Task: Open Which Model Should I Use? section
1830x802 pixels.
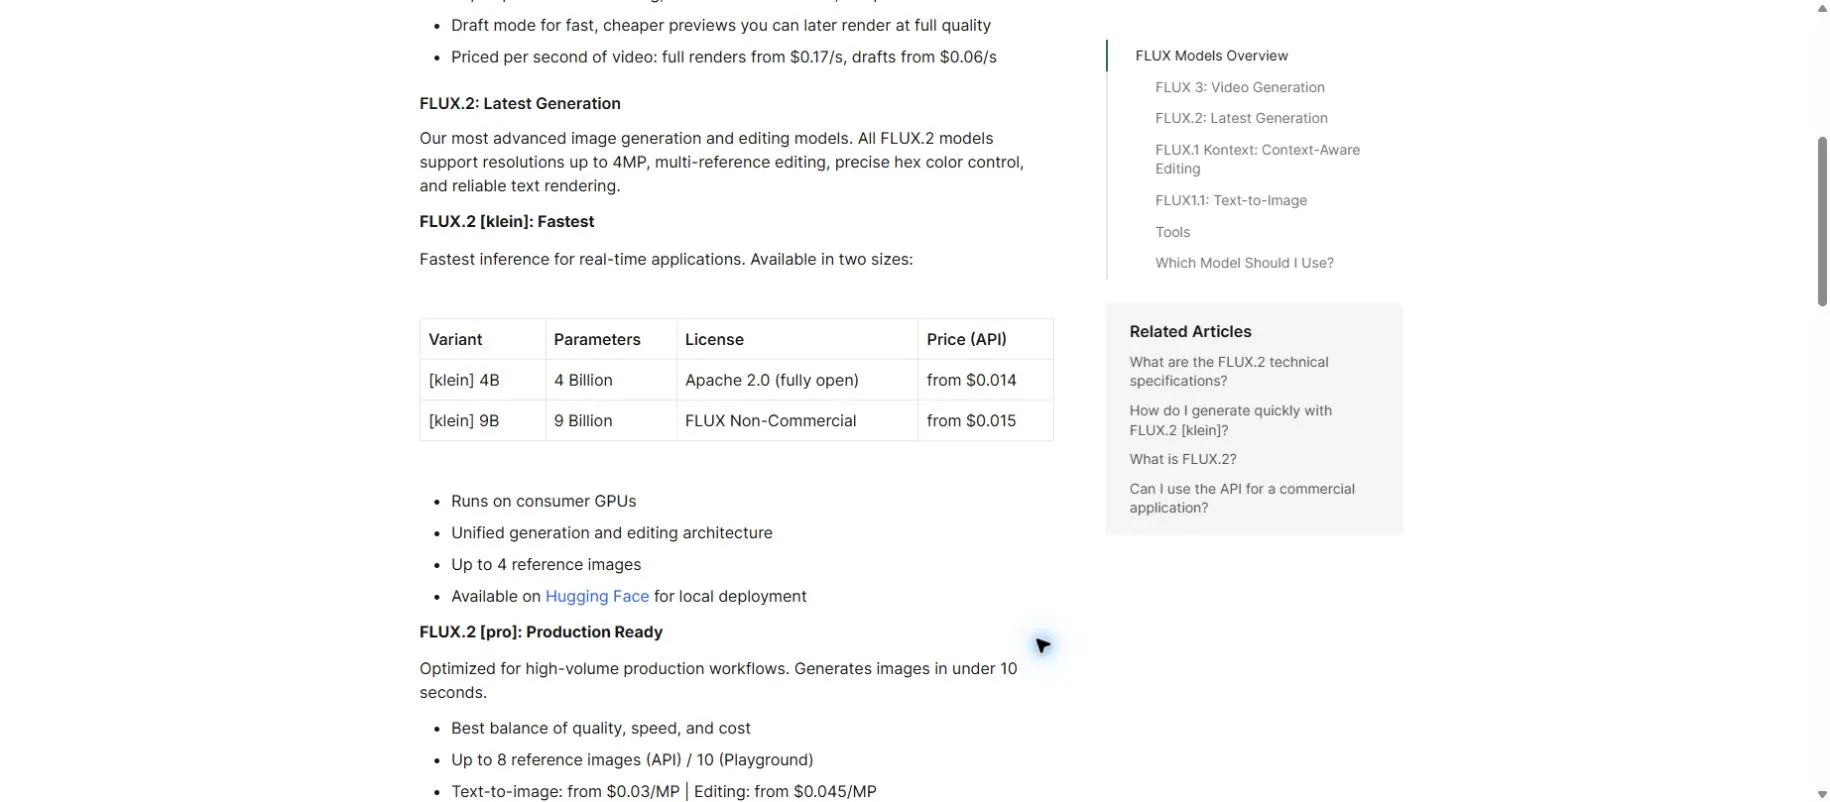Action: [1244, 263]
